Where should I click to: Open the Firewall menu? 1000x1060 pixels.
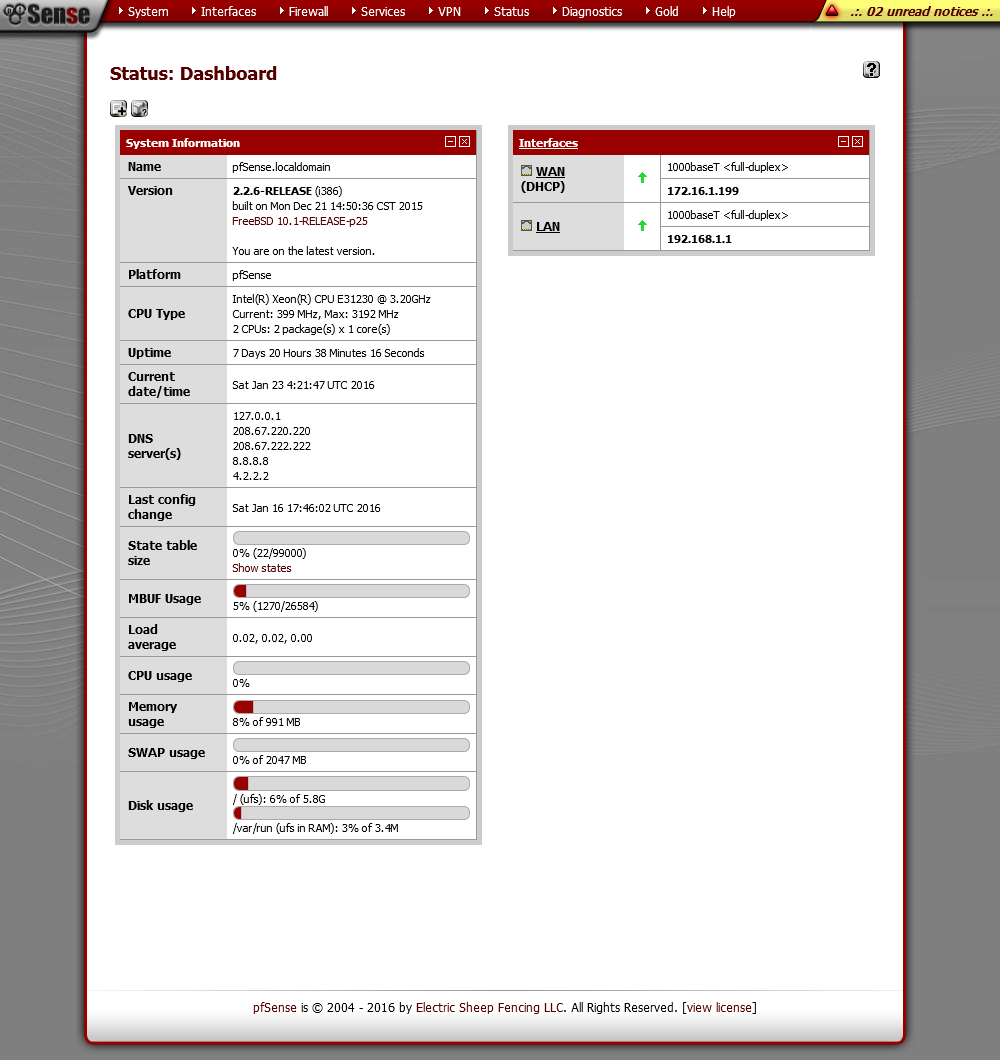tap(304, 11)
